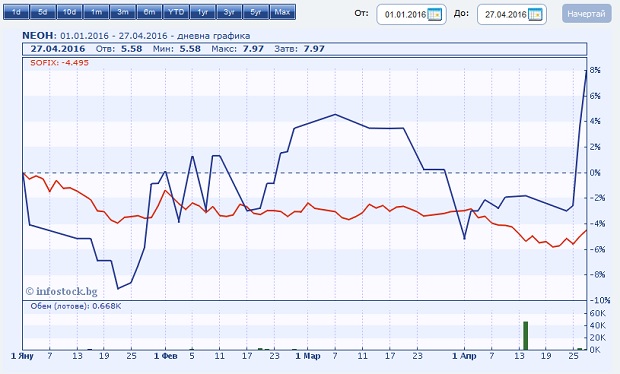Set chart period to 6m
The height and width of the screenshot is (374, 620).
click(149, 12)
